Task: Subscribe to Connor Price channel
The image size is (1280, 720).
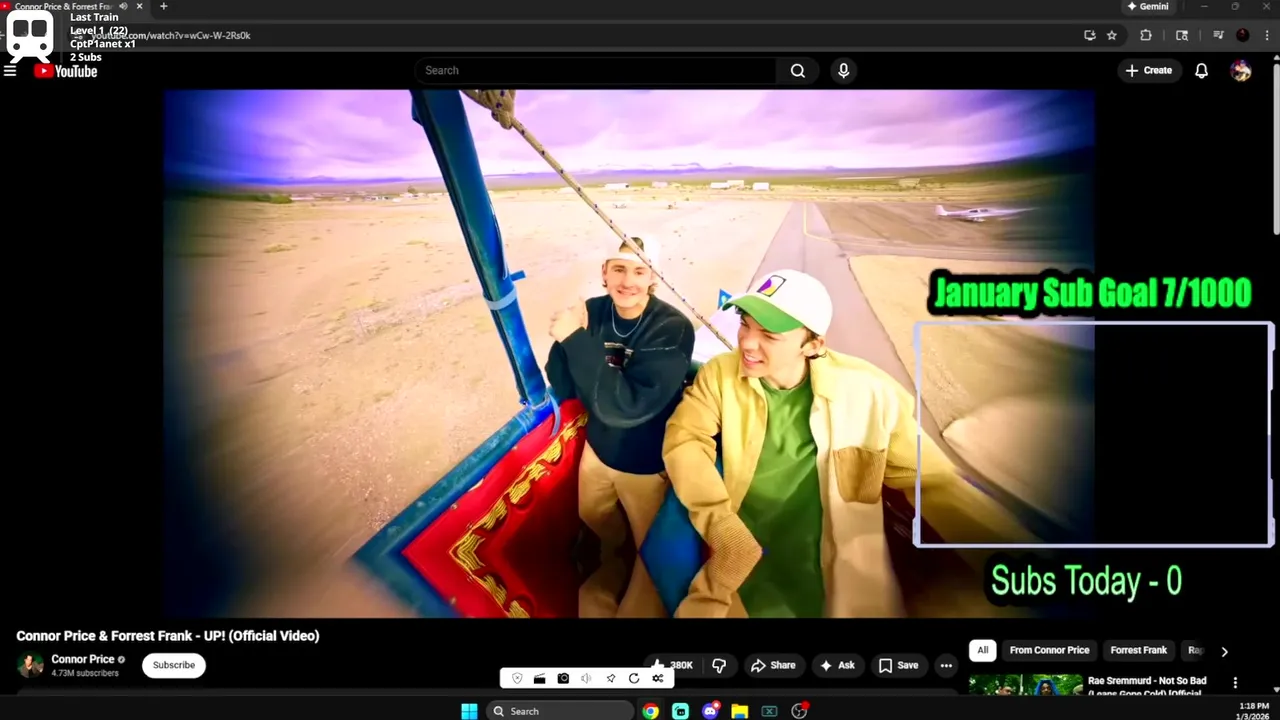Action: pyautogui.click(x=174, y=665)
